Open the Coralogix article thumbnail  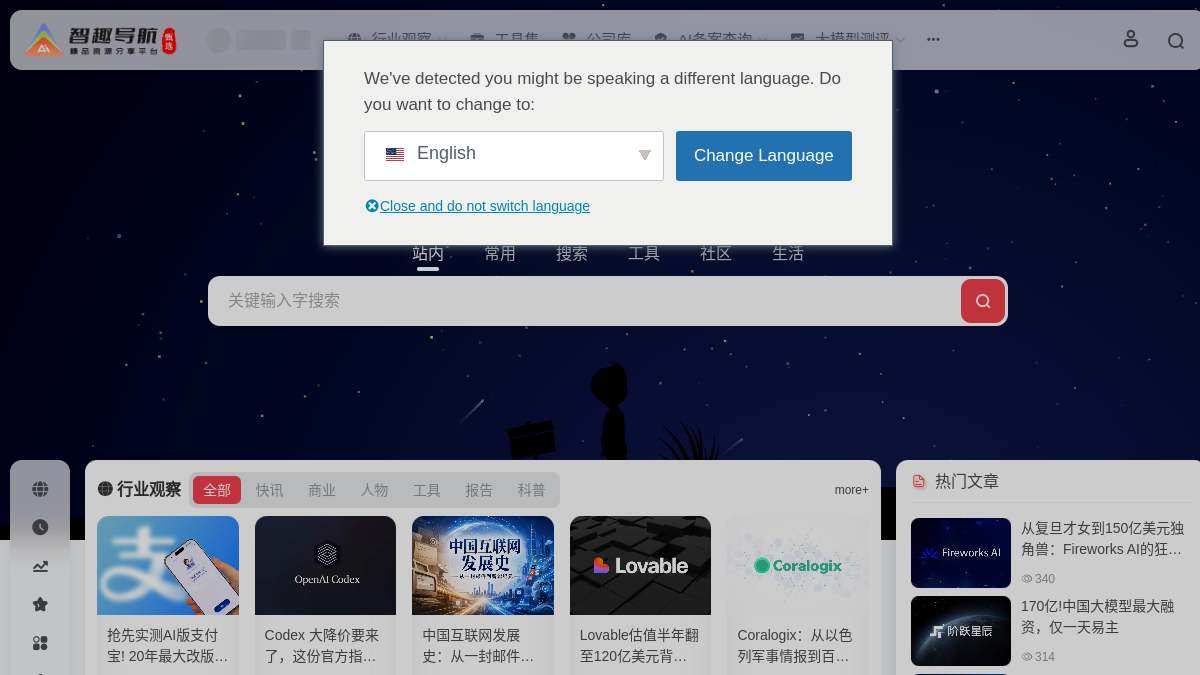798,565
